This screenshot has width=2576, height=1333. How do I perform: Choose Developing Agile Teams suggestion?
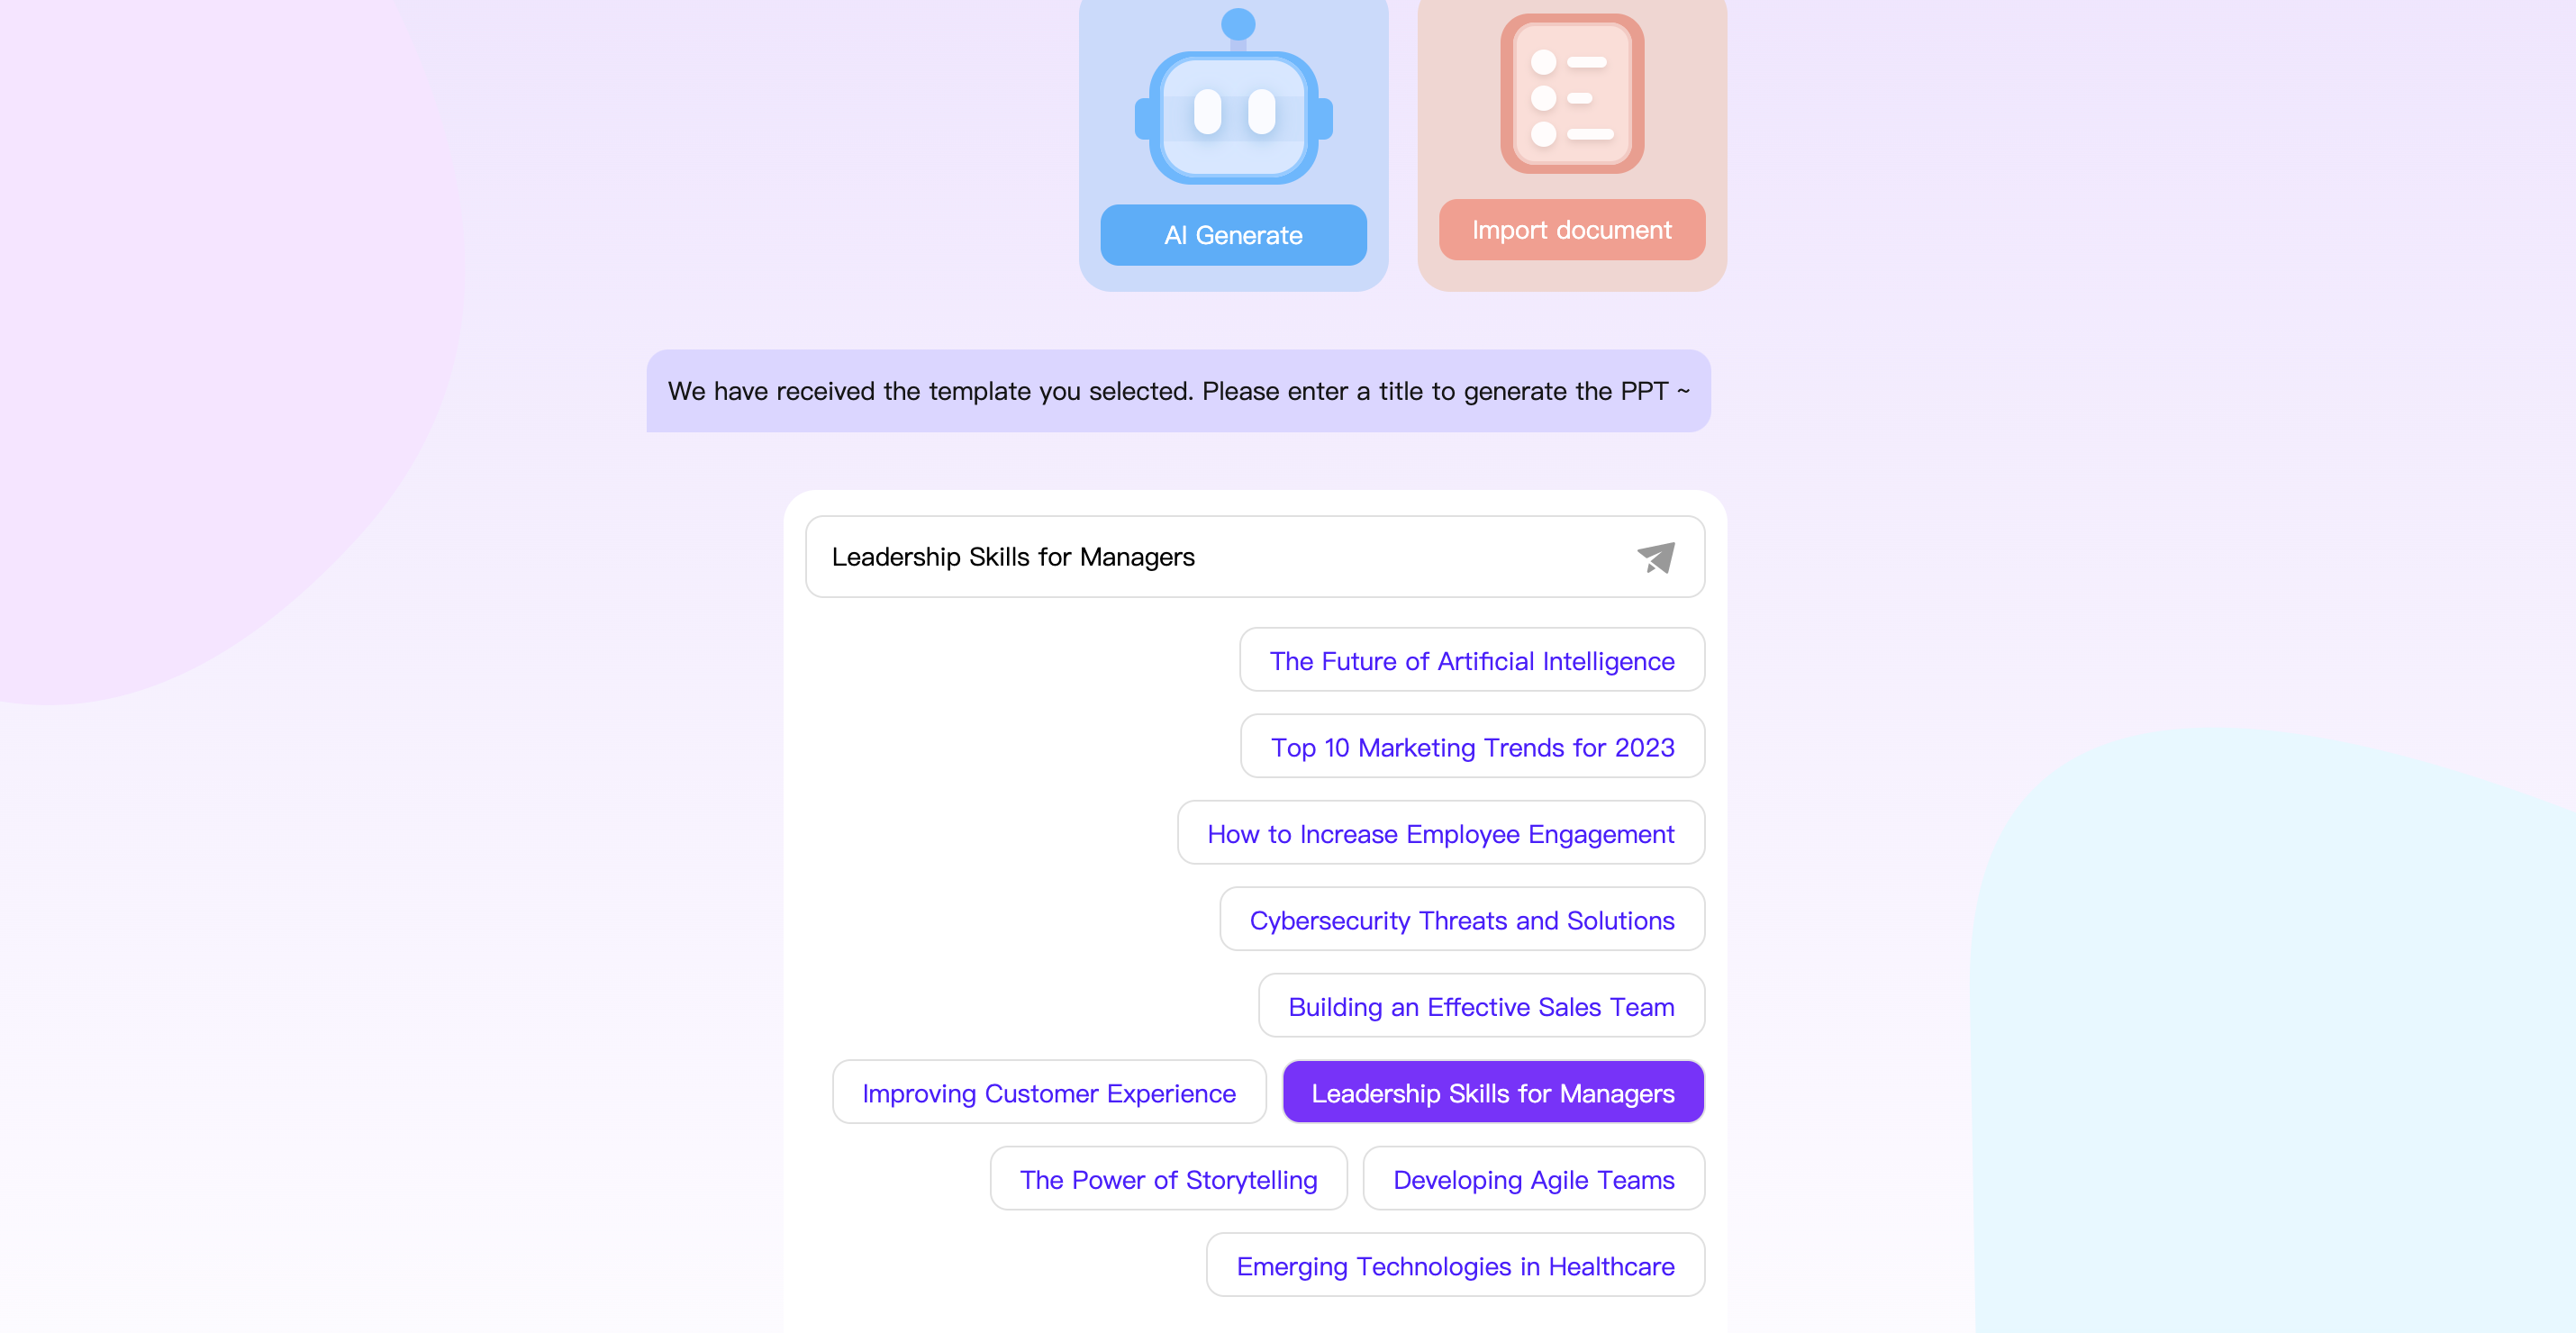[1534, 1179]
